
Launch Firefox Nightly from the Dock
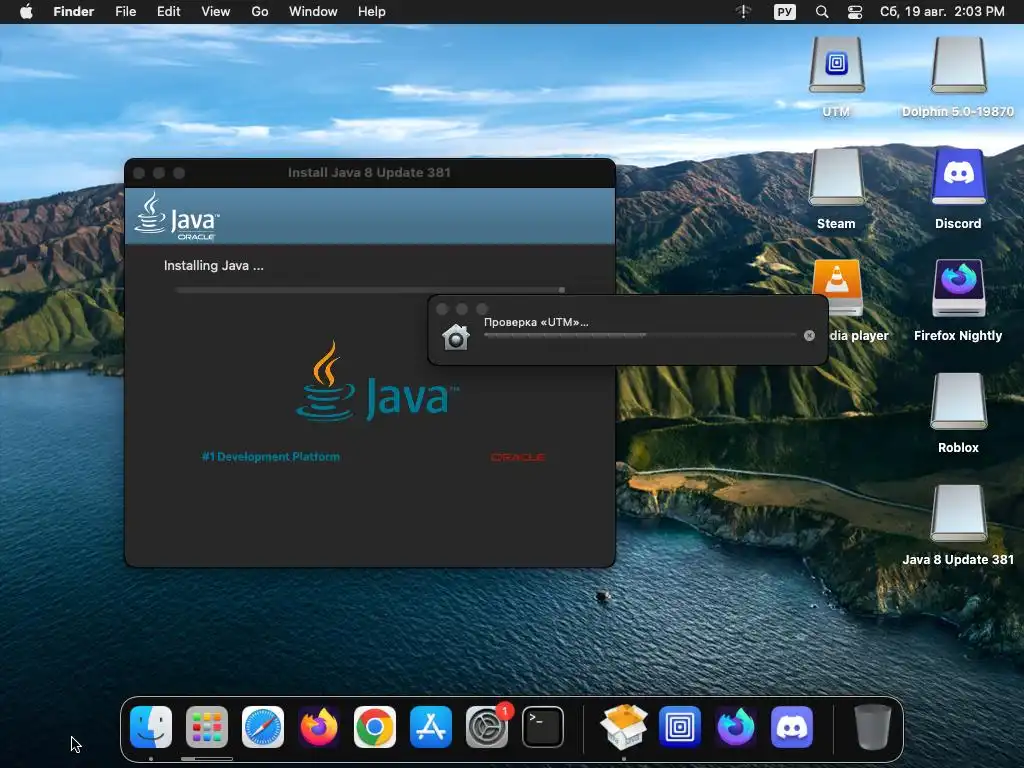[736, 727]
